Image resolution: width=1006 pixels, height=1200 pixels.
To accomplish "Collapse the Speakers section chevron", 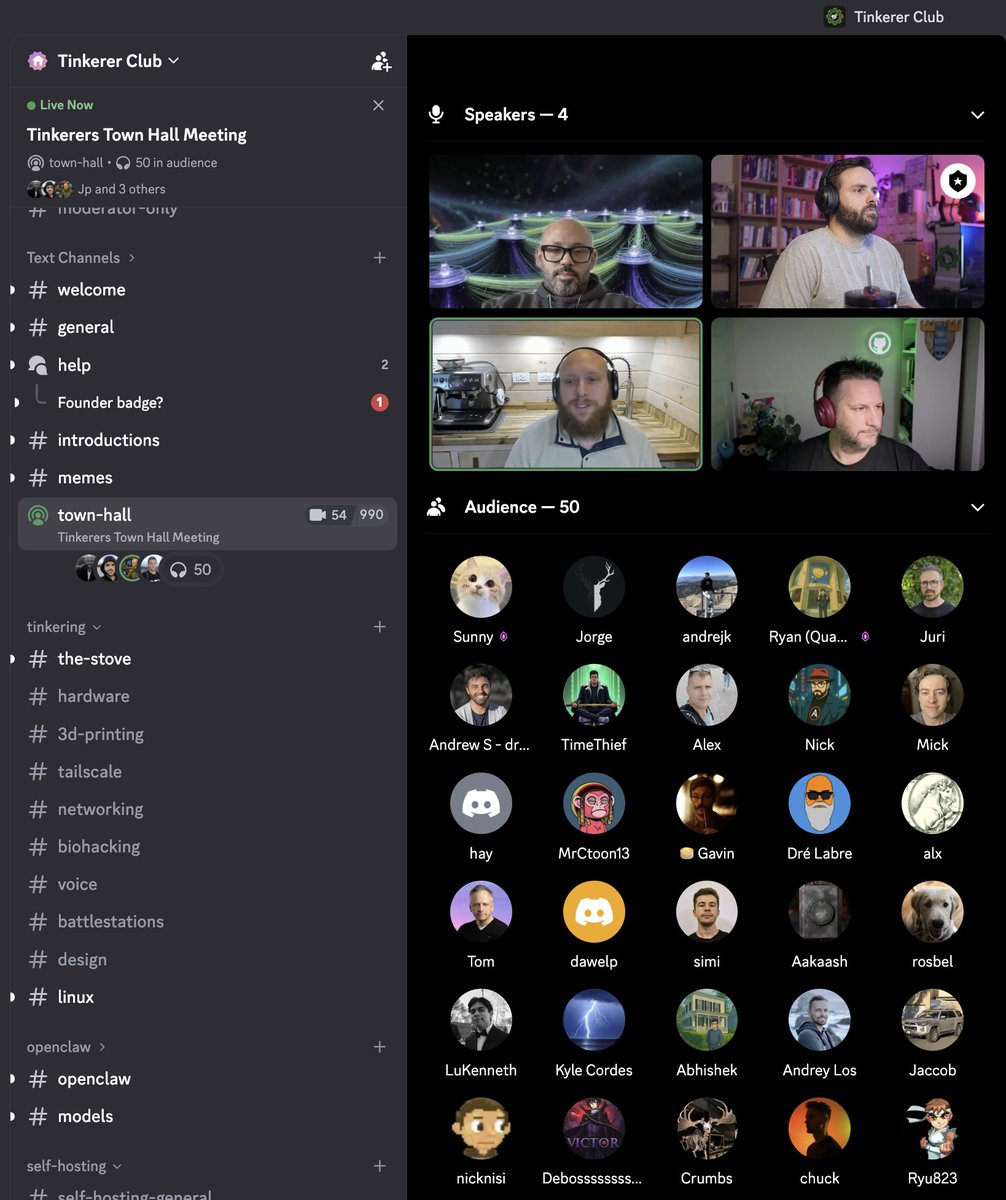I will 978,114.
